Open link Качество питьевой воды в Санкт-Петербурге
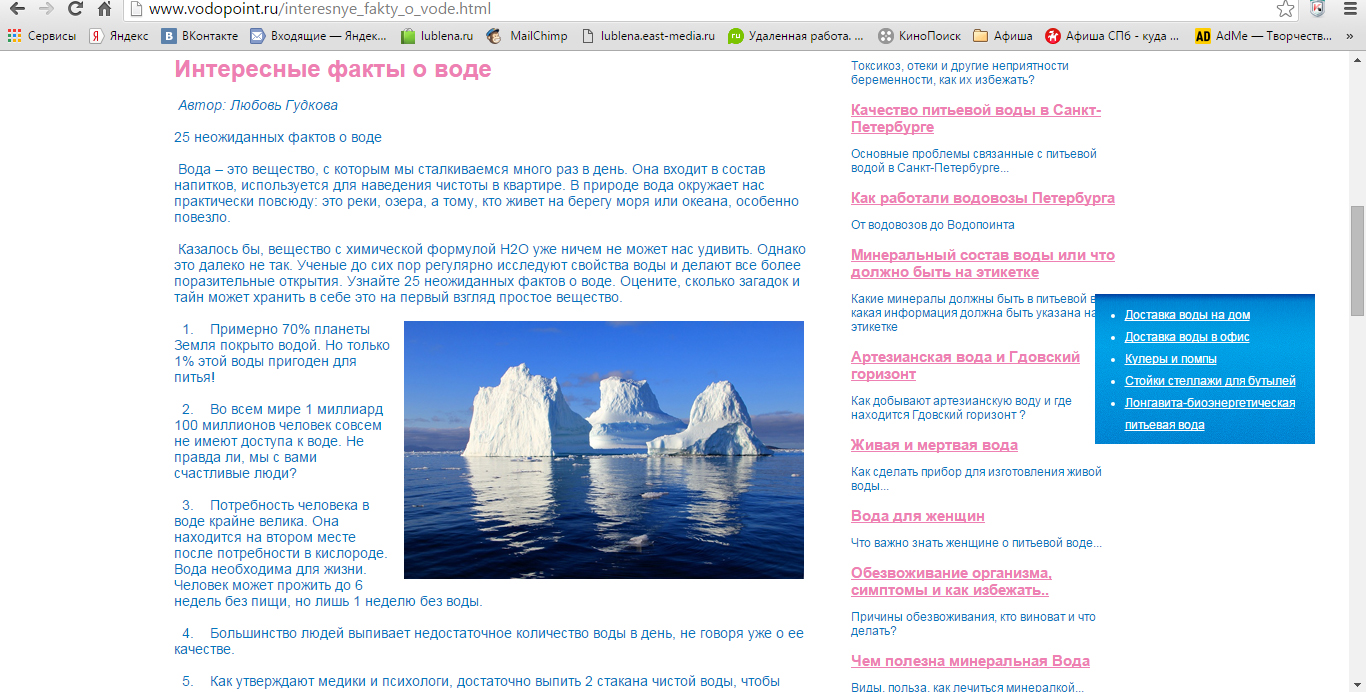Screen dimensions: 1366x692 pos(976,118)
